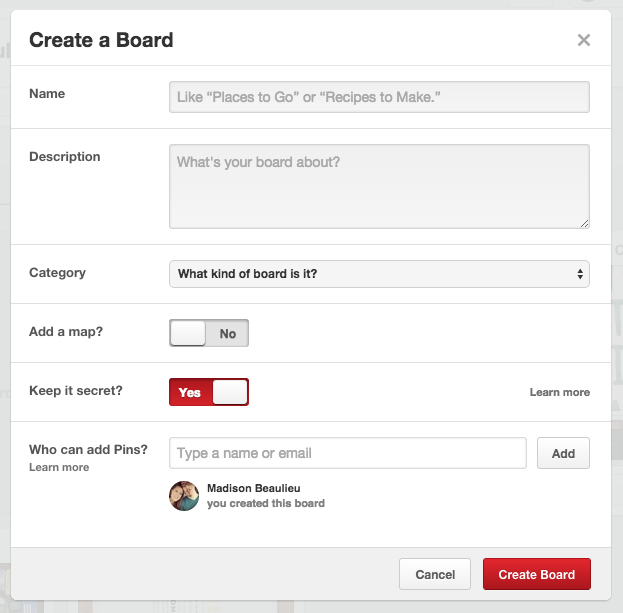Open the Category dropdown
The height and width of the screenshot is (613, 623).
[x=379, y=274]
